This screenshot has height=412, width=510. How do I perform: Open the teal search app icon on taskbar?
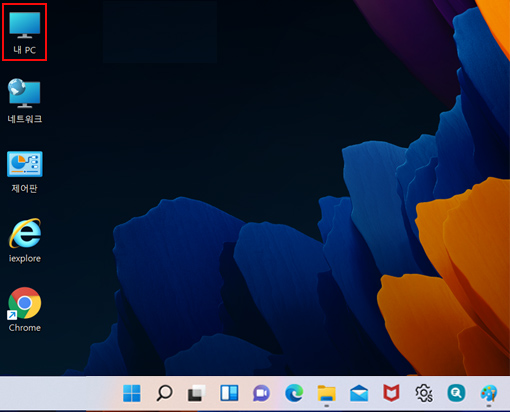(456, 393)
